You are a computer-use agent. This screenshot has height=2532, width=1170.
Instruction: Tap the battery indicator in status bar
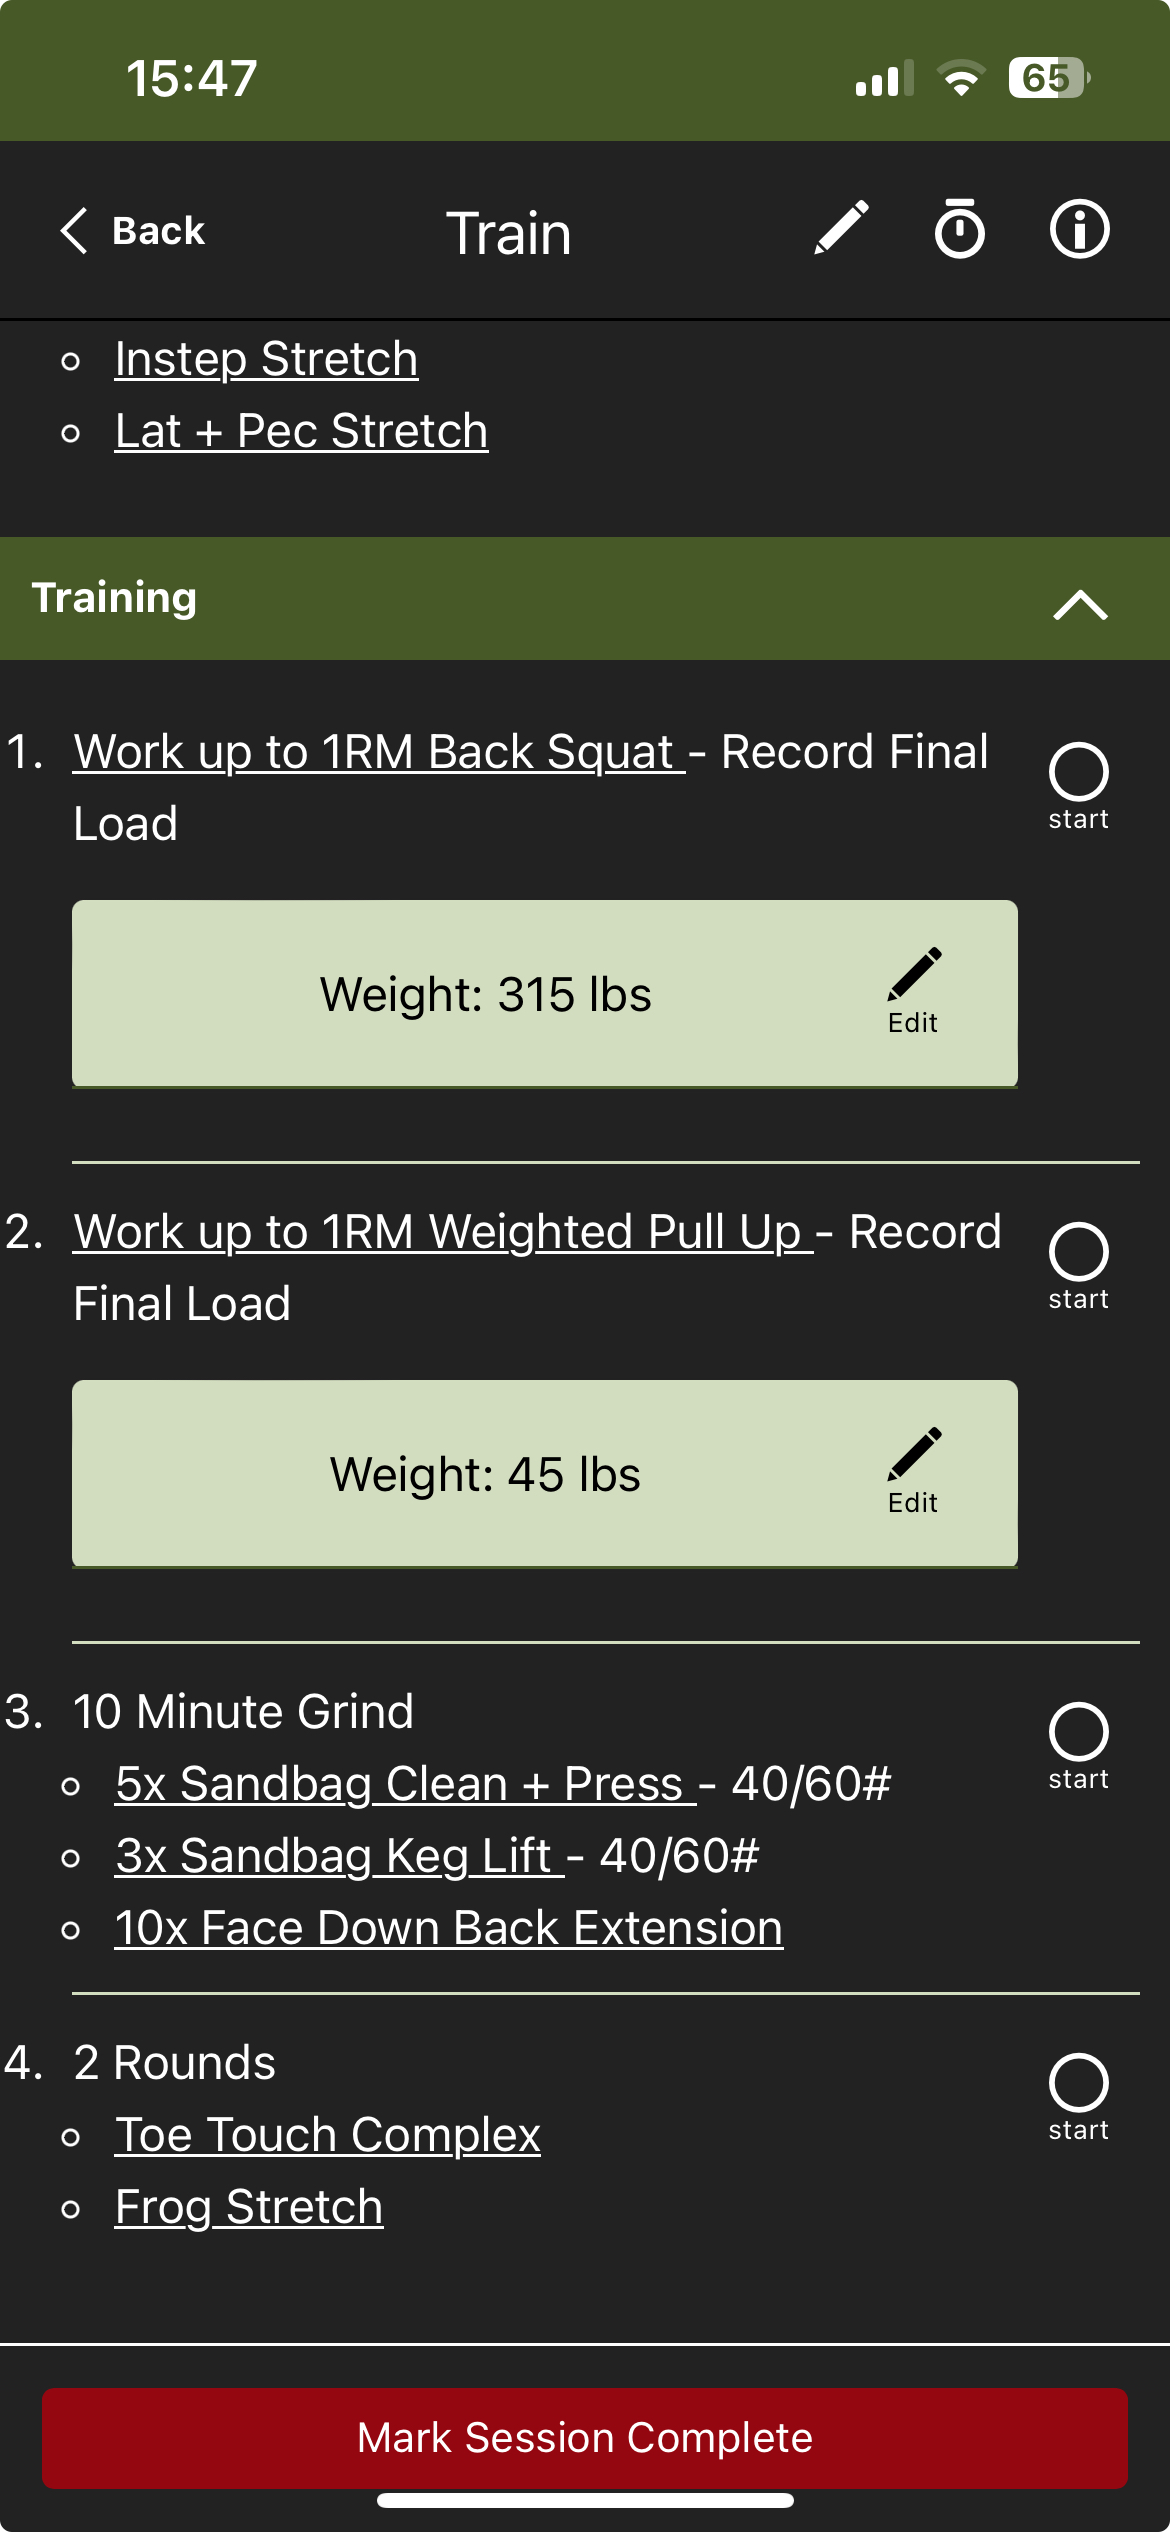pos(1048,78)
